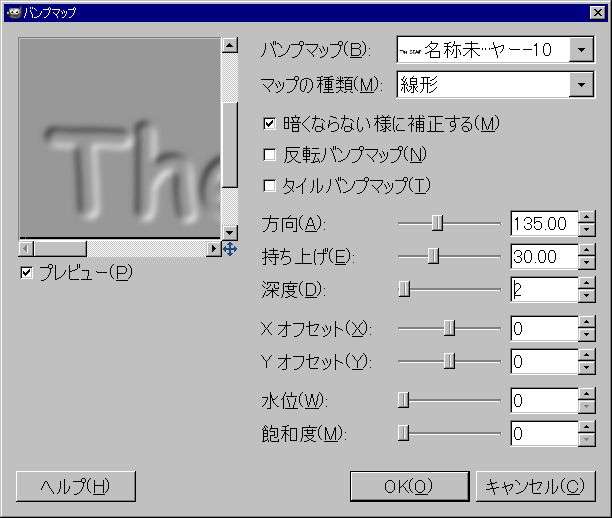The height and width of the screenshot is (518, 612).
Task: Decrease Y オフセット with the down arrow
Action: (x=587, y=368)
